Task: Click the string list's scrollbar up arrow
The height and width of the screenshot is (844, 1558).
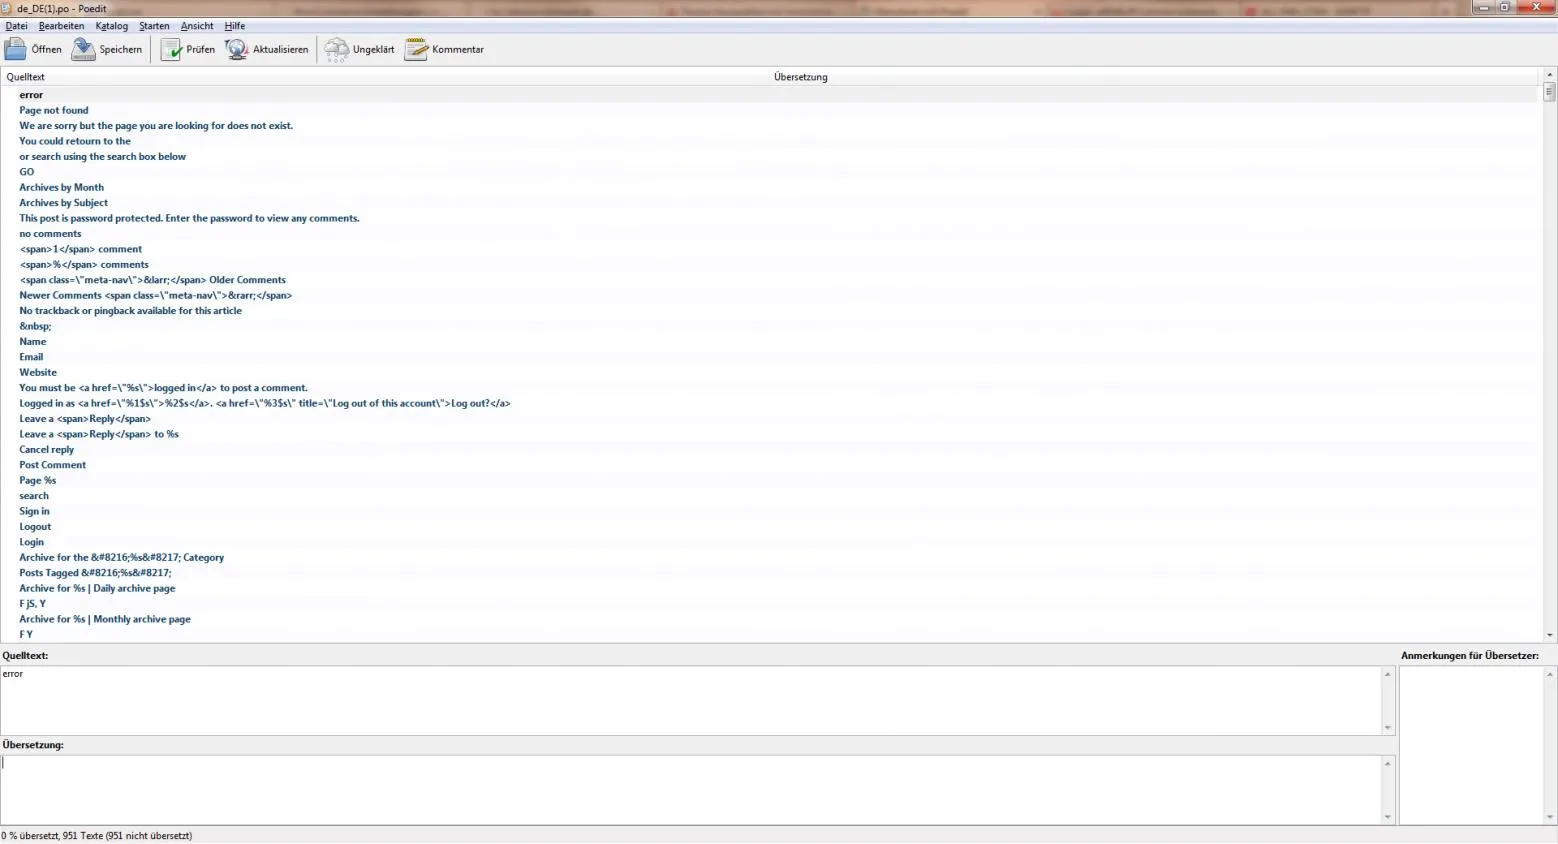Action: [1550, 75]
